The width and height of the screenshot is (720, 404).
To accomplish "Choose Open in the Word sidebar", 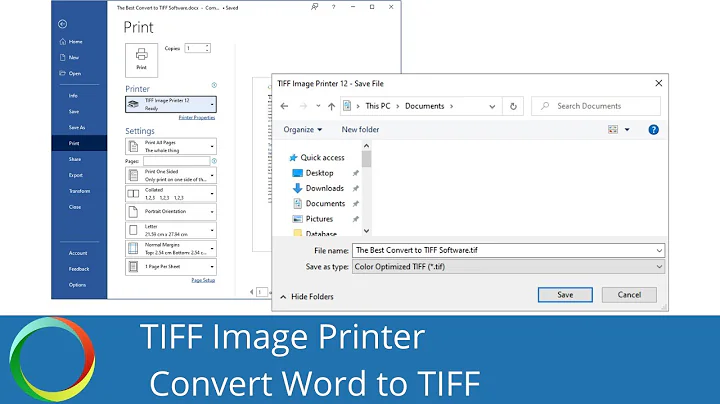I will pos(70,73).
